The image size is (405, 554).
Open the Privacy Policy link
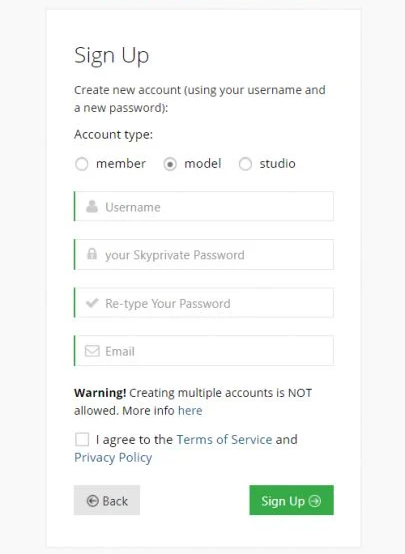[x=113, y=458]
